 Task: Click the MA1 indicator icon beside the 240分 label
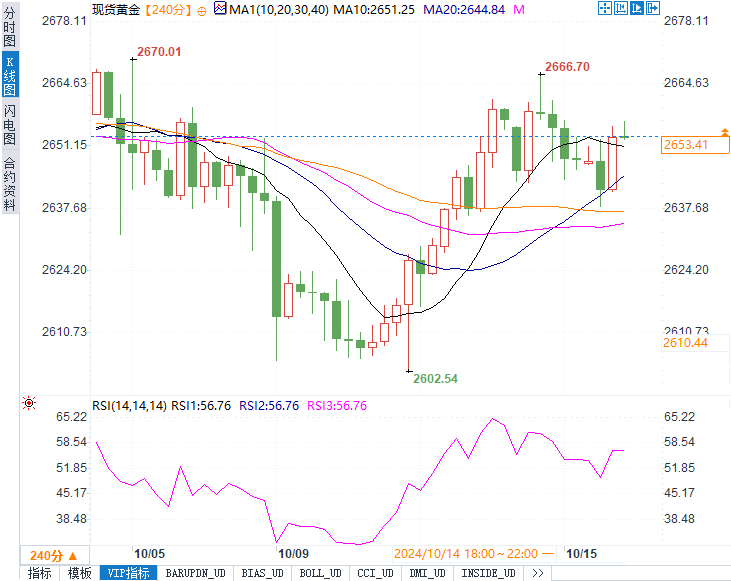pos(221,9)
